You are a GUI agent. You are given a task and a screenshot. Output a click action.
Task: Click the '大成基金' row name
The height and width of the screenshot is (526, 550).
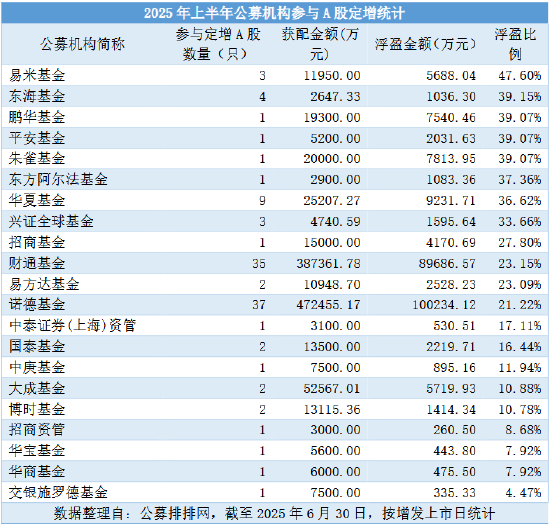37,389
